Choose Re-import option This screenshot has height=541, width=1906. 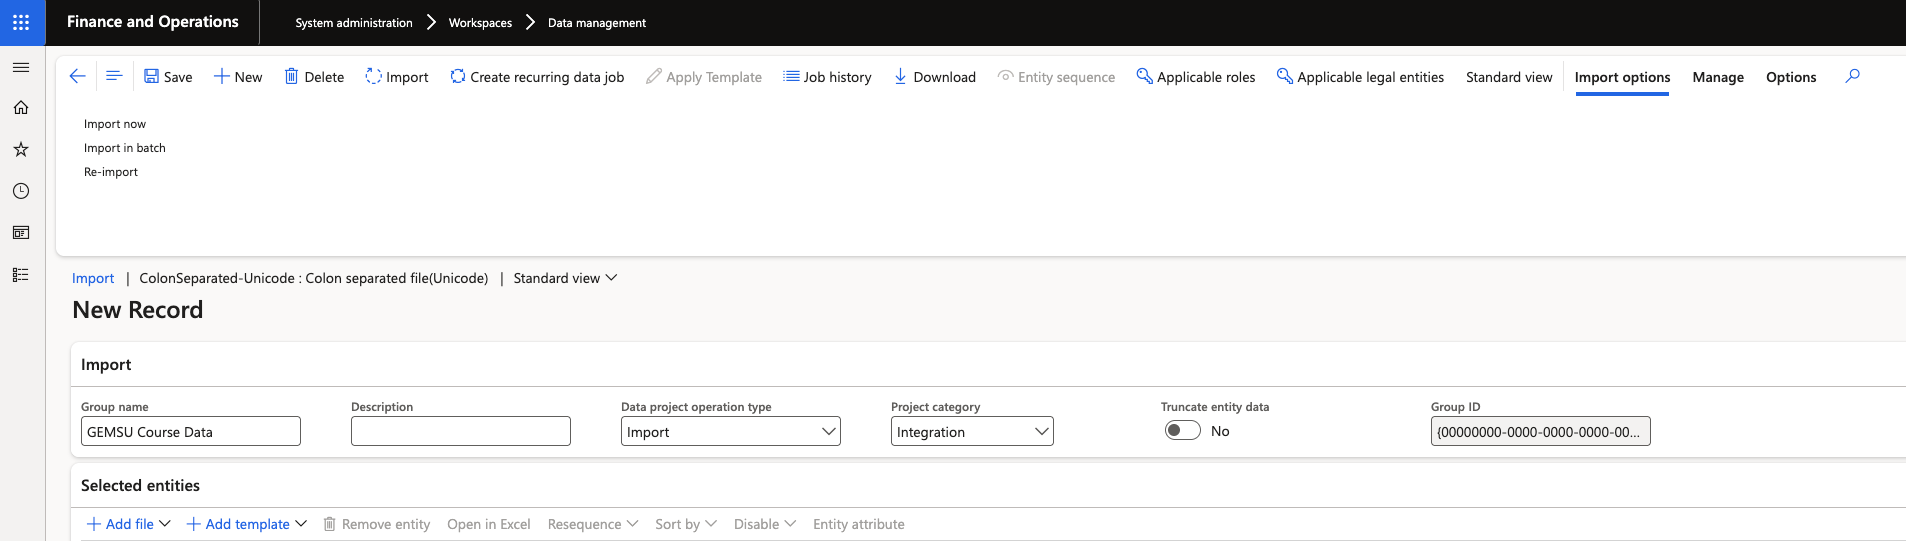coord(111,172)
